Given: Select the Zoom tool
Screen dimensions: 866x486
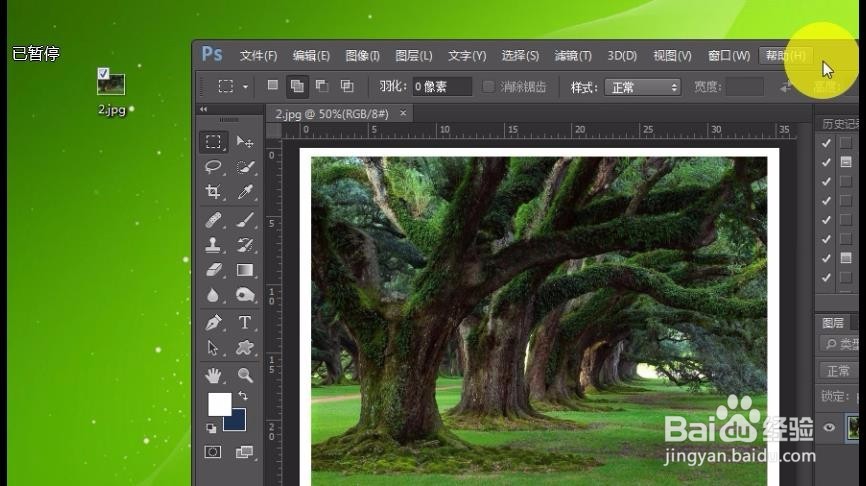Looking at the screenshot, I should pos(245,376).
